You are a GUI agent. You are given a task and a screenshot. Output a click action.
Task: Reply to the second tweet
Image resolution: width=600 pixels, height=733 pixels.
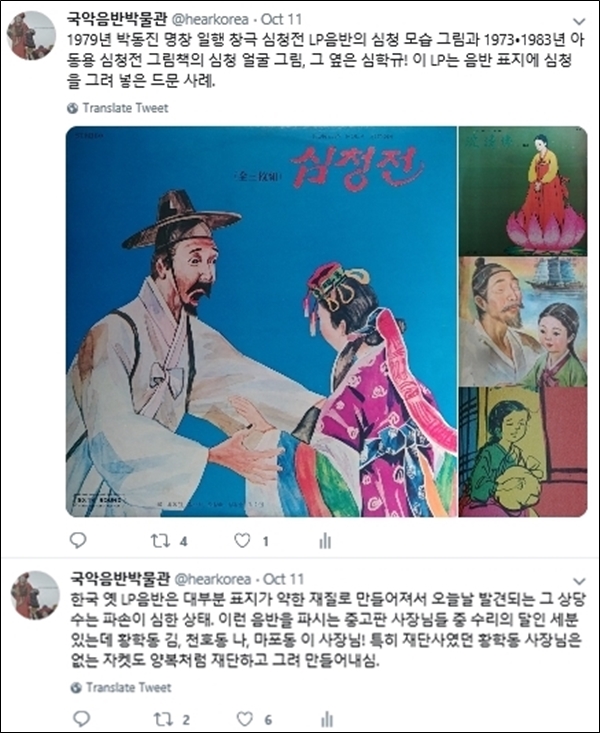click(x=82, y=719)
